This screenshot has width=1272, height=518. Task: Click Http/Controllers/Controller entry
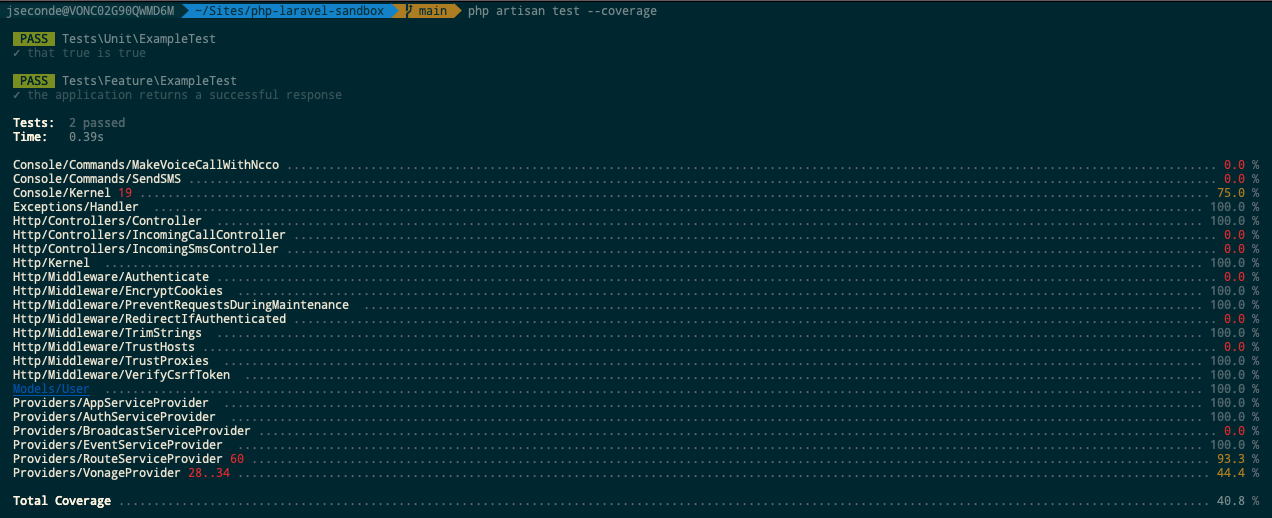tap(107, 221)
